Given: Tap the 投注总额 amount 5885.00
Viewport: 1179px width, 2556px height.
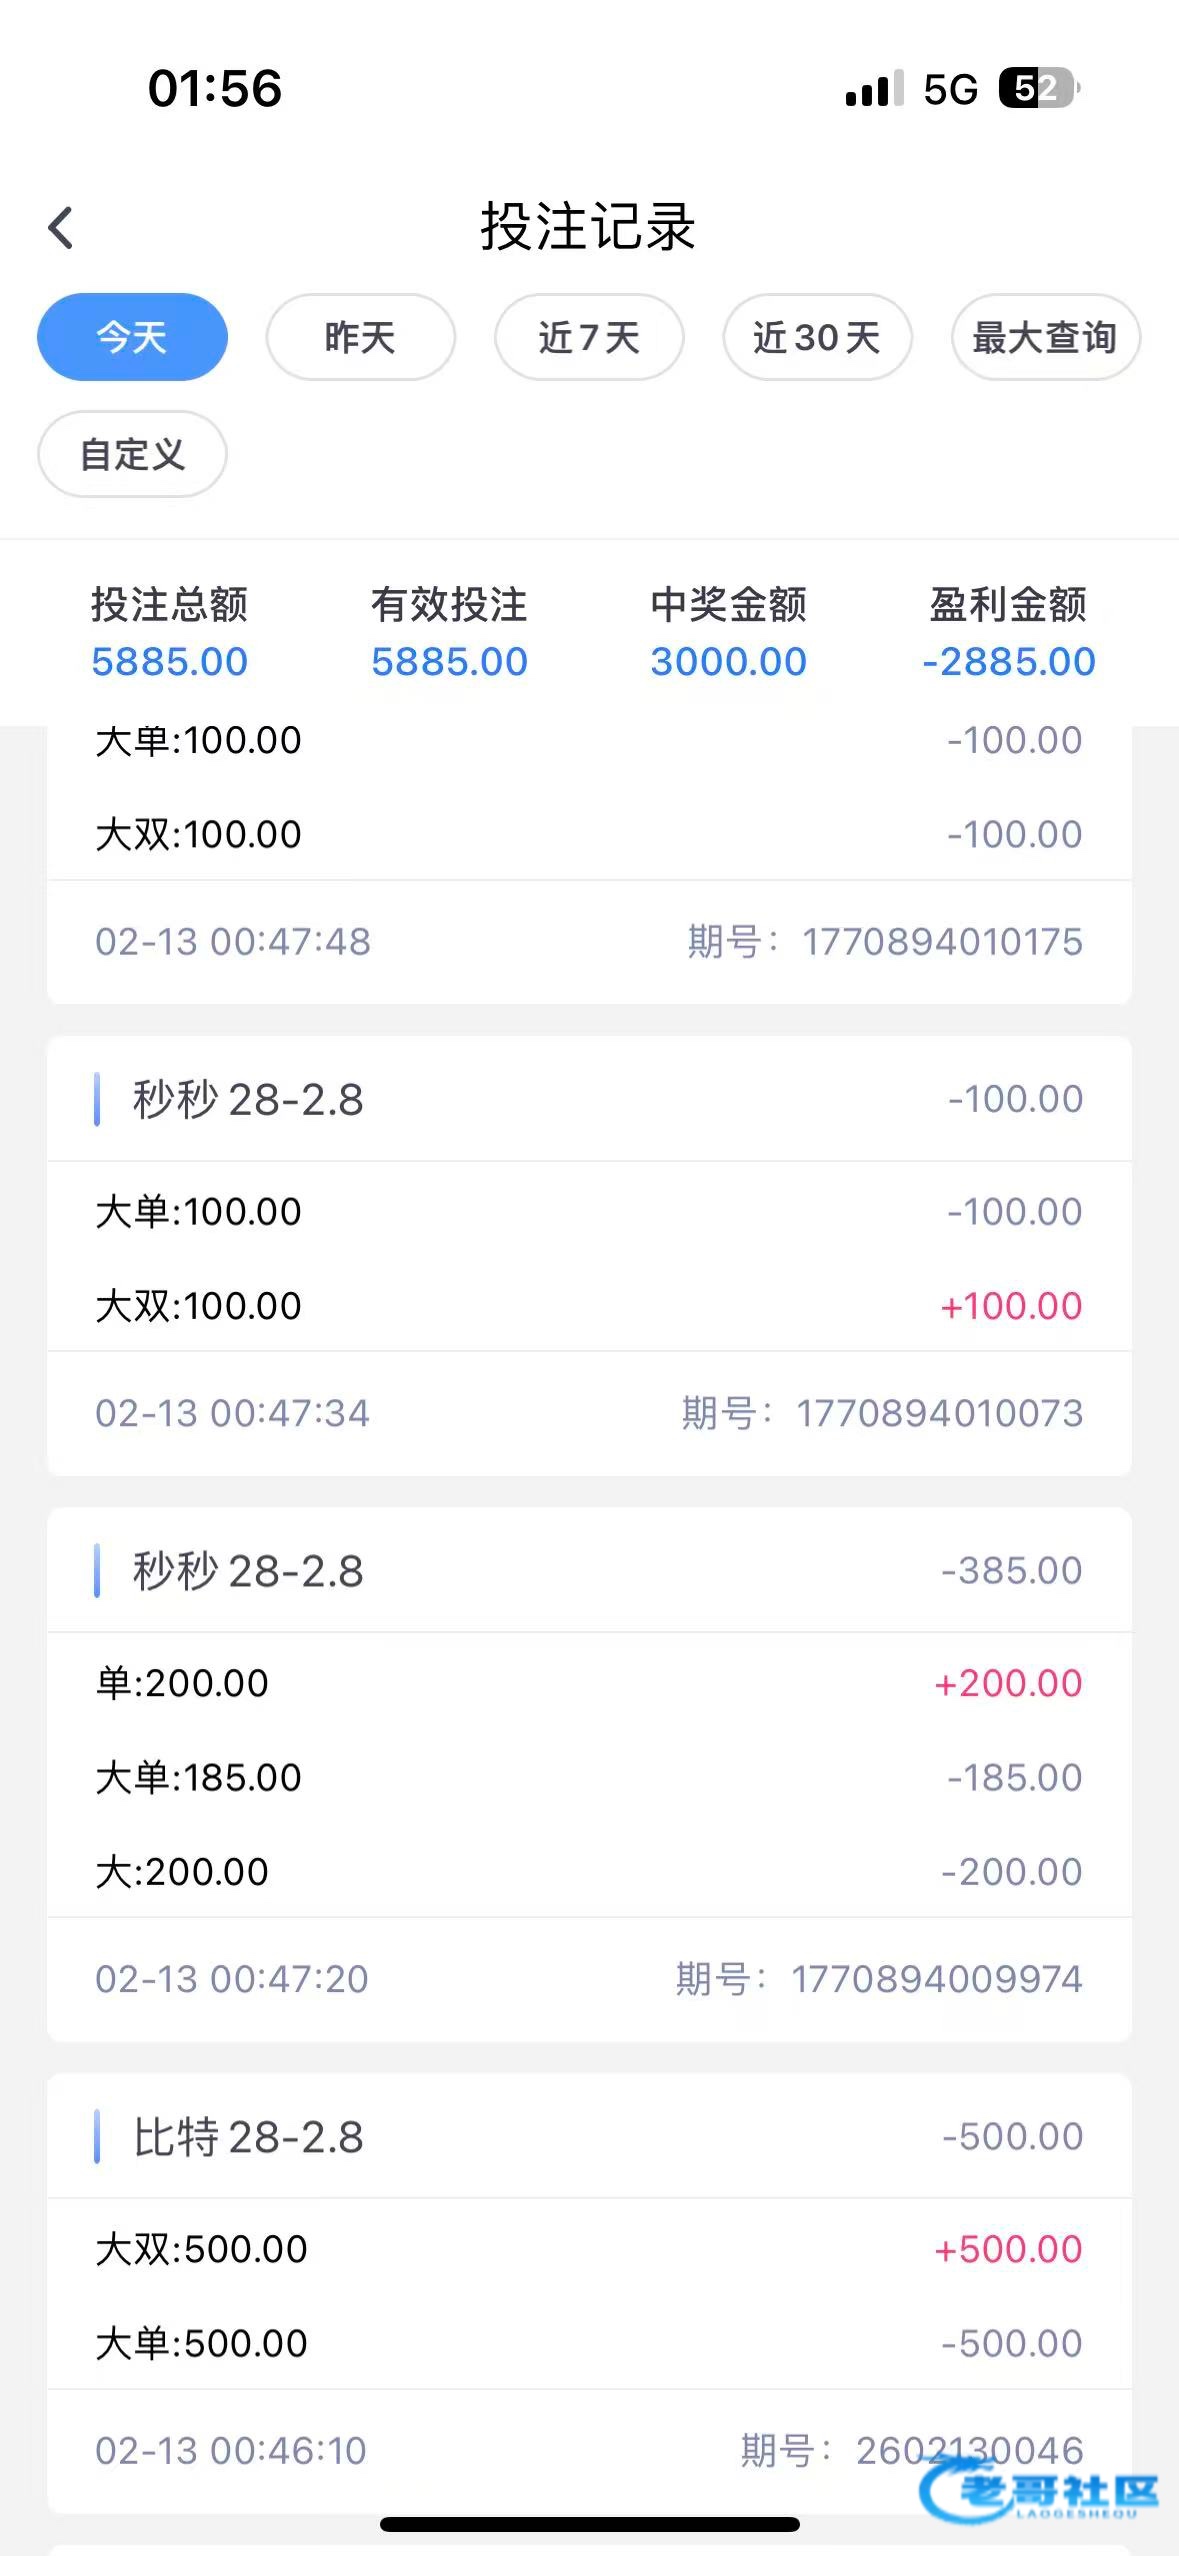Looking at the screenshot, I should coord(169,662).
